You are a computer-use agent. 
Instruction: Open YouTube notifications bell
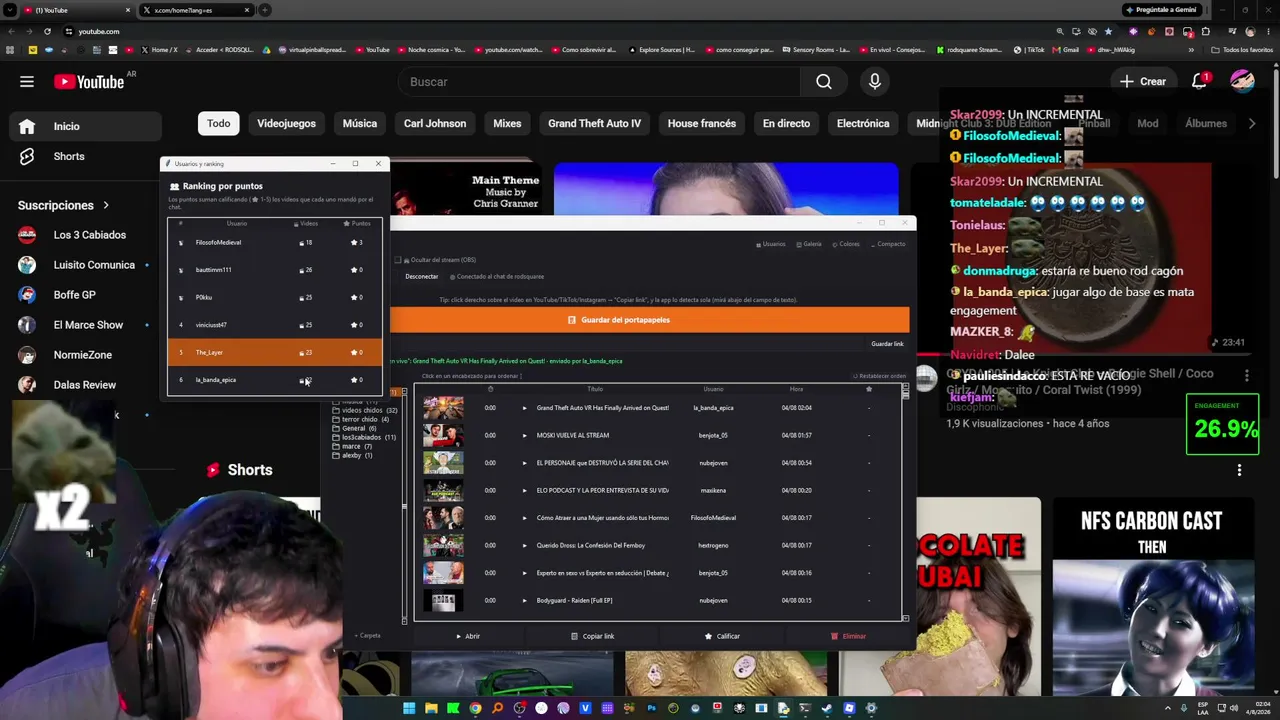point(1199,82)
